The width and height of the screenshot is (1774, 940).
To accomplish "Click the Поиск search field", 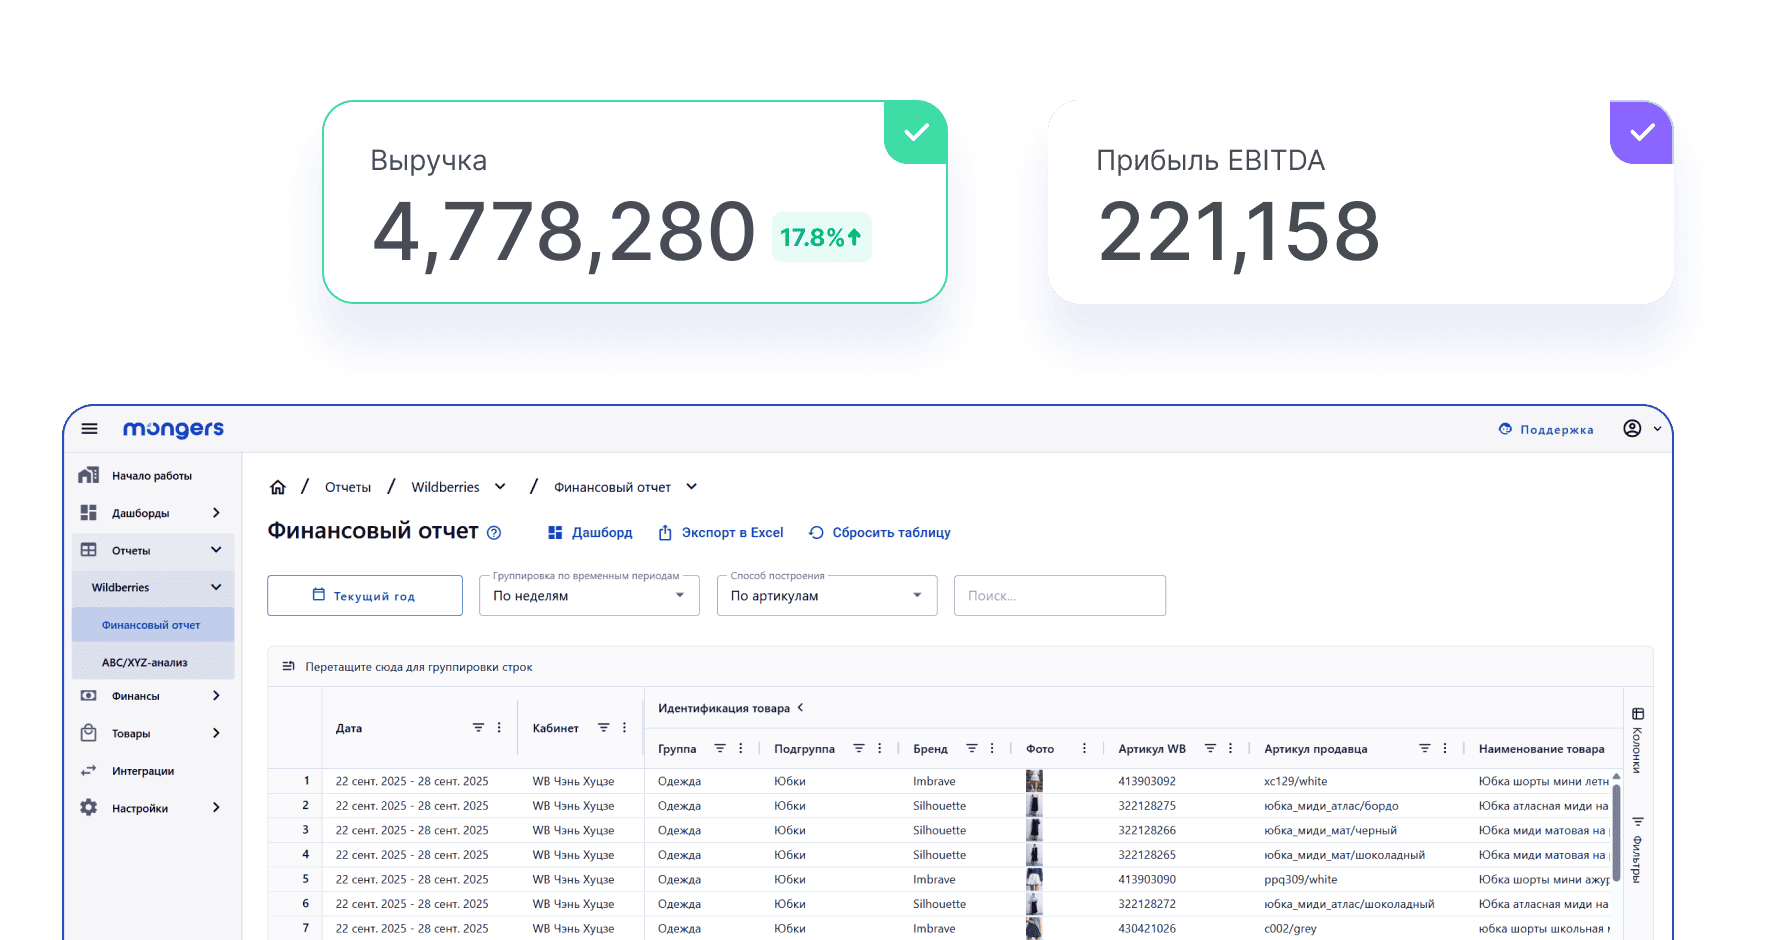I will 1059,596.
